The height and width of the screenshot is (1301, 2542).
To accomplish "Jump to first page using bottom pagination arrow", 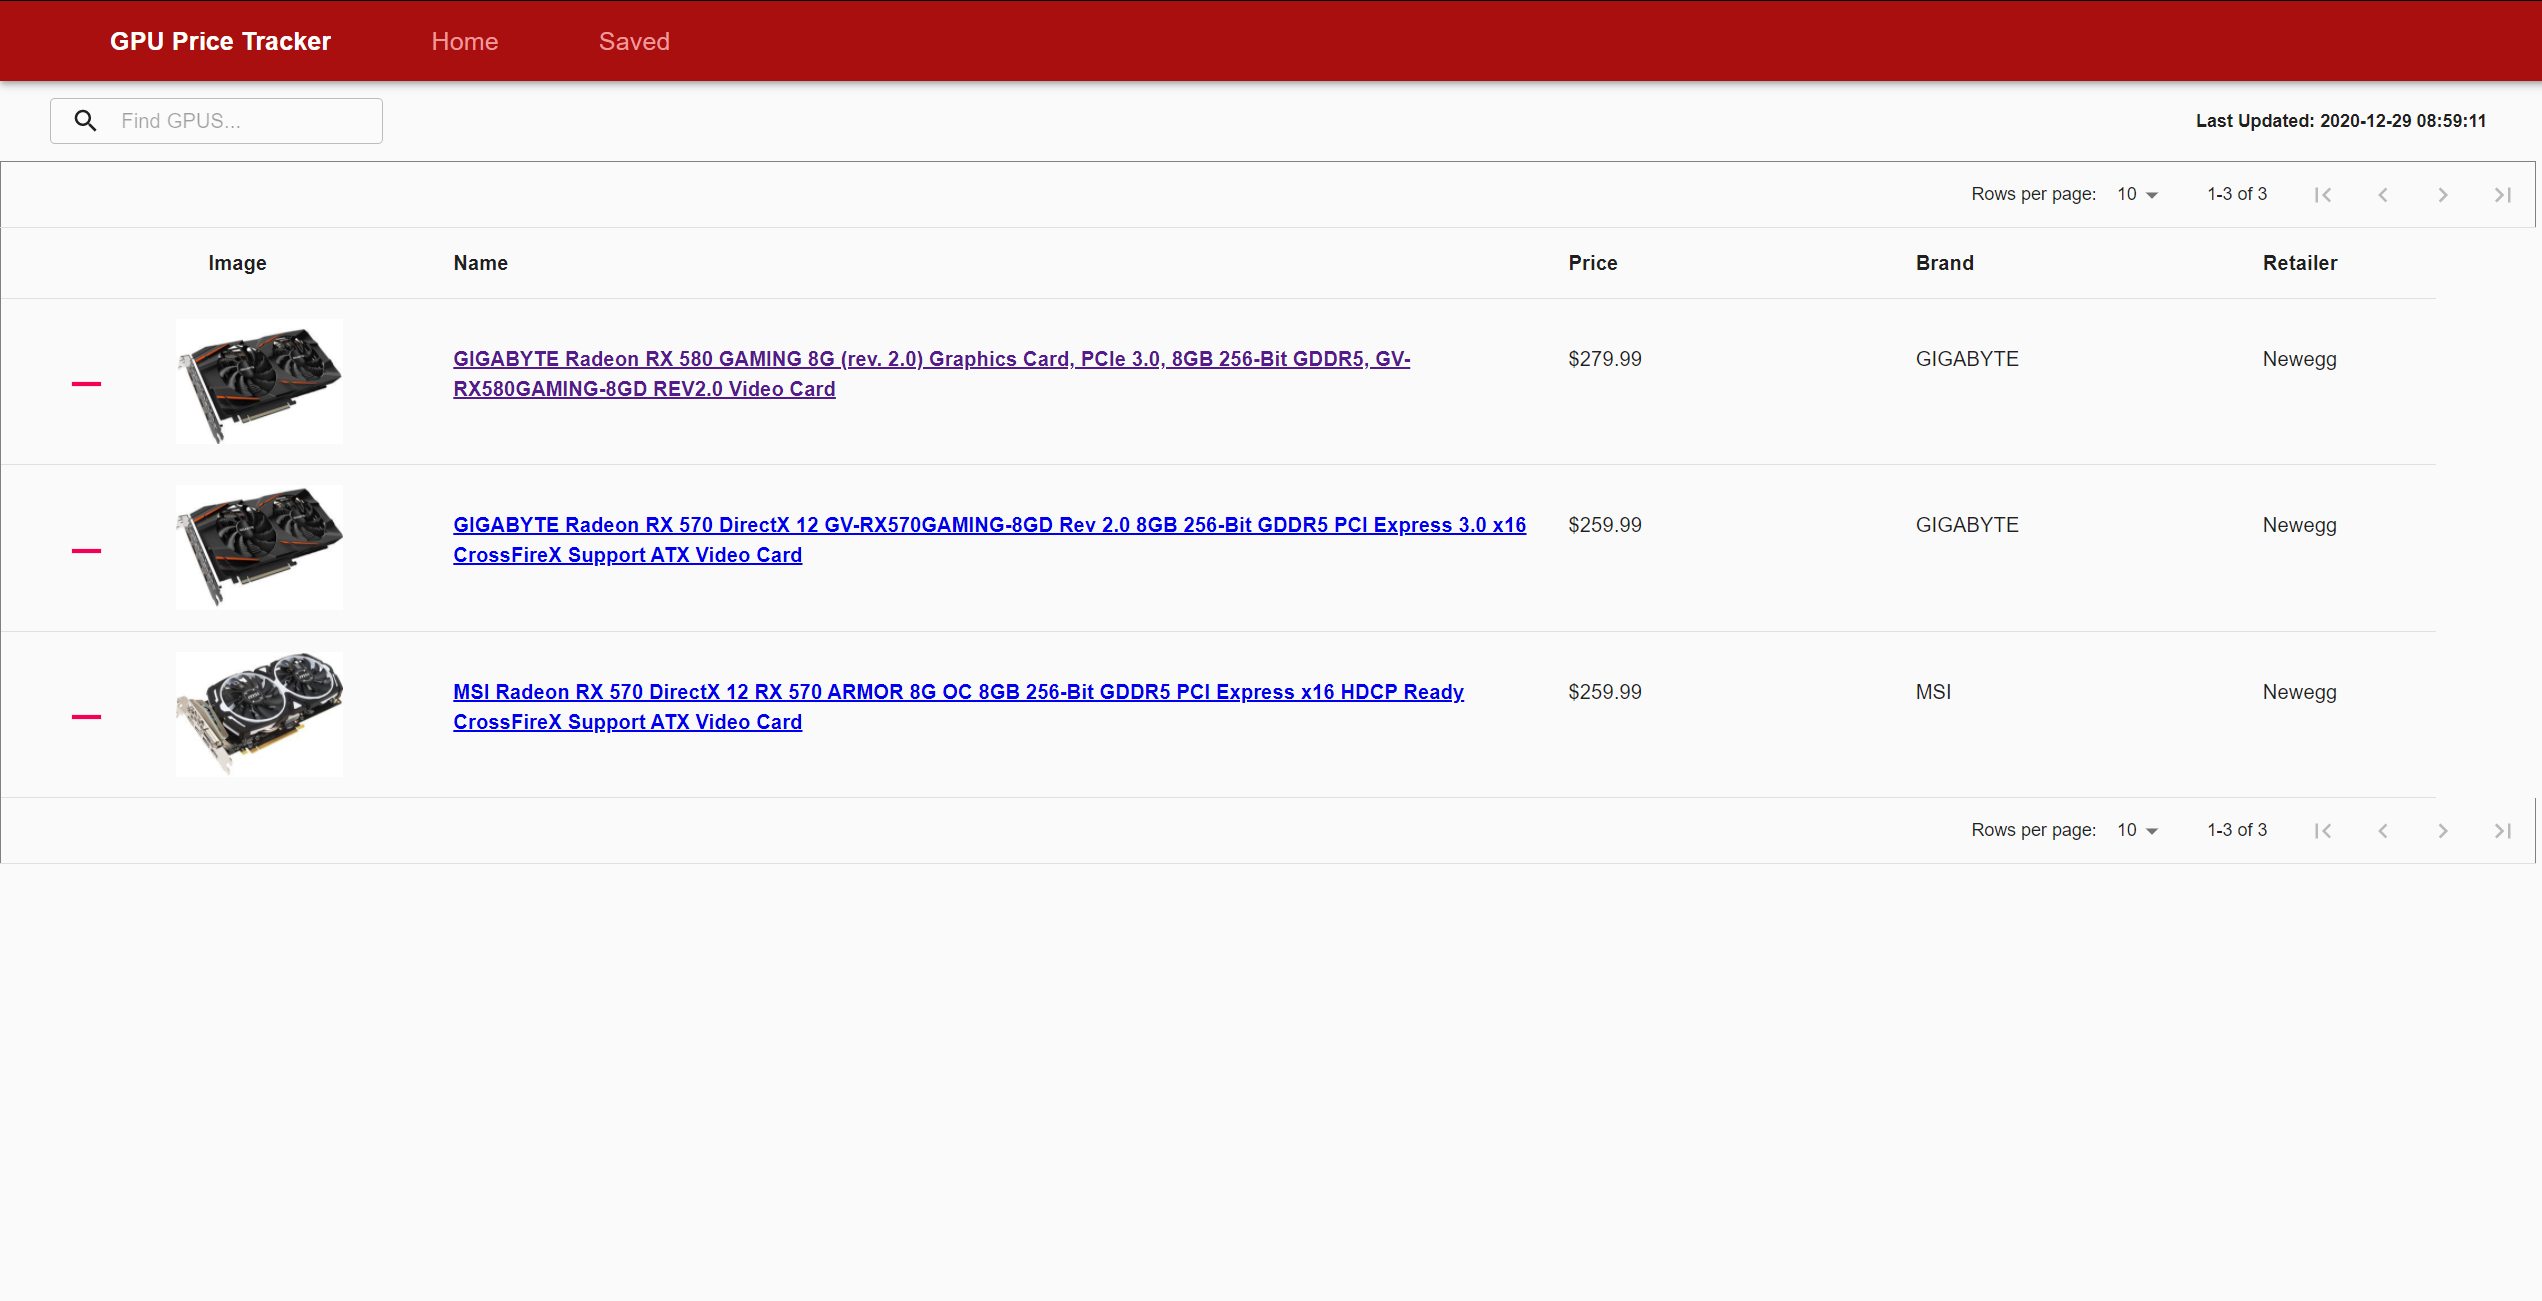I will pyautogui.click(x=2323, y=830).
